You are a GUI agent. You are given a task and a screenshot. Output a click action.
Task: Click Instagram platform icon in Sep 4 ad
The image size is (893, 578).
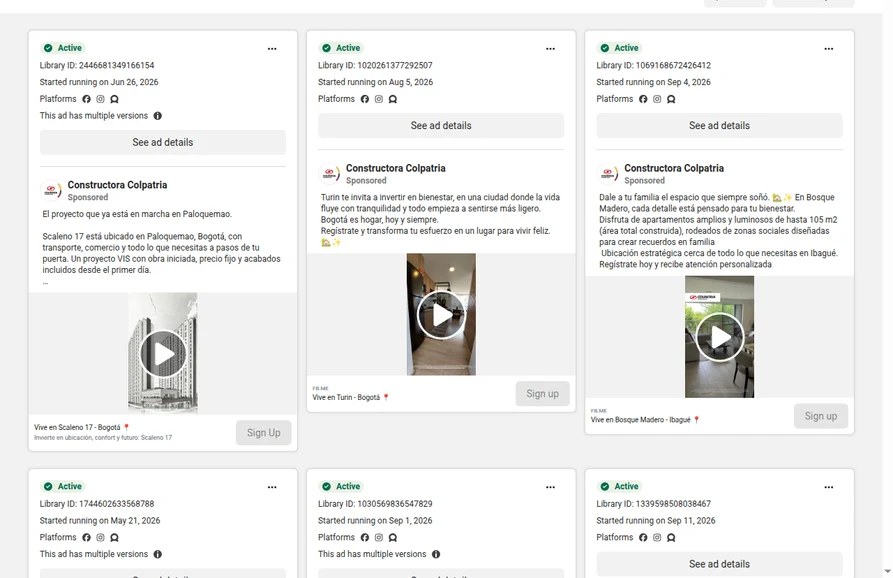657,99
